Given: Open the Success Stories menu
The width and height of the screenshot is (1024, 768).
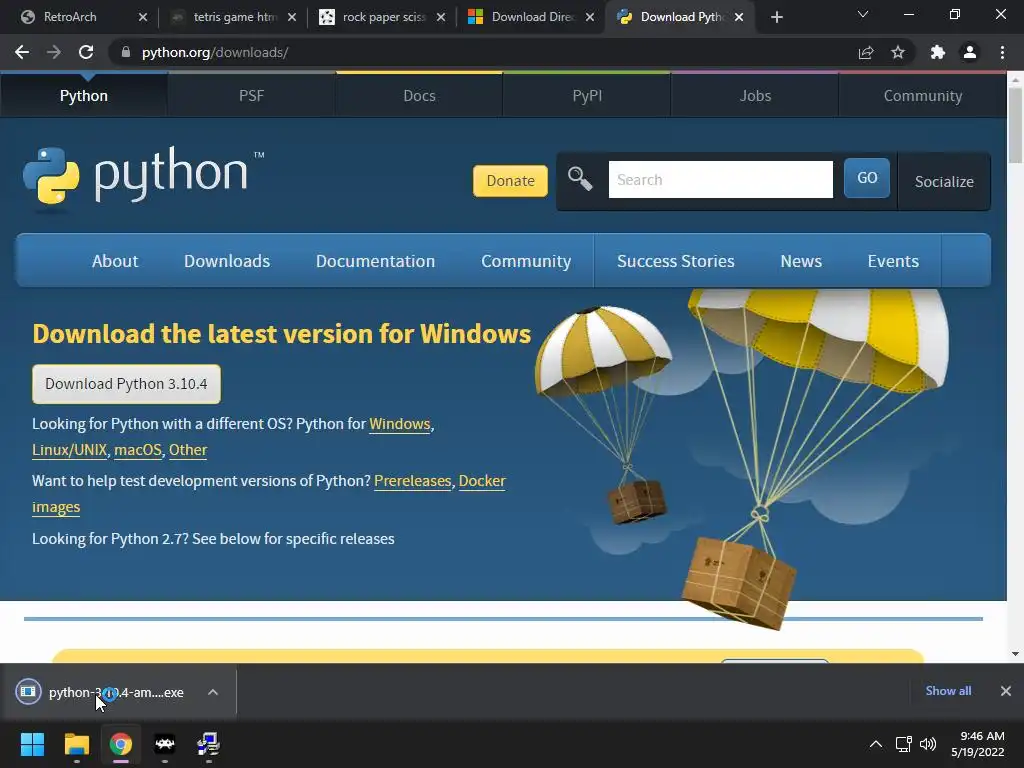Looking at the screenshot, I should (x=676, y=261).
